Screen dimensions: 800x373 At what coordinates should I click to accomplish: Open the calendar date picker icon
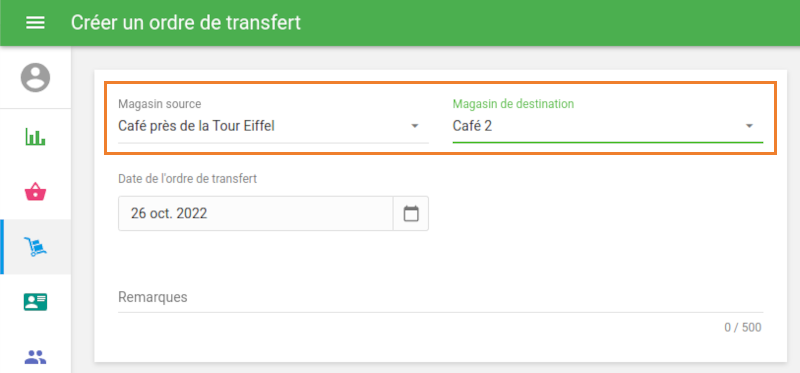[x=411, y=213]
